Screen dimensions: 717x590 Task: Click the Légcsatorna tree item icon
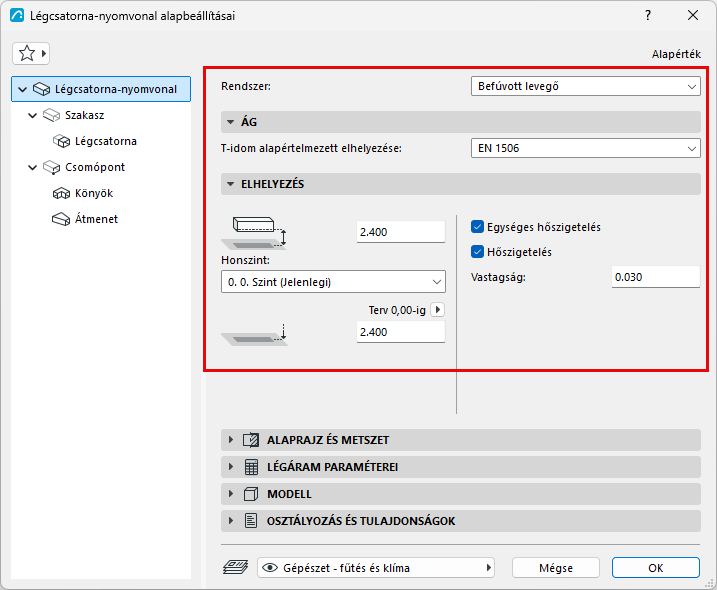click(61, 141)
